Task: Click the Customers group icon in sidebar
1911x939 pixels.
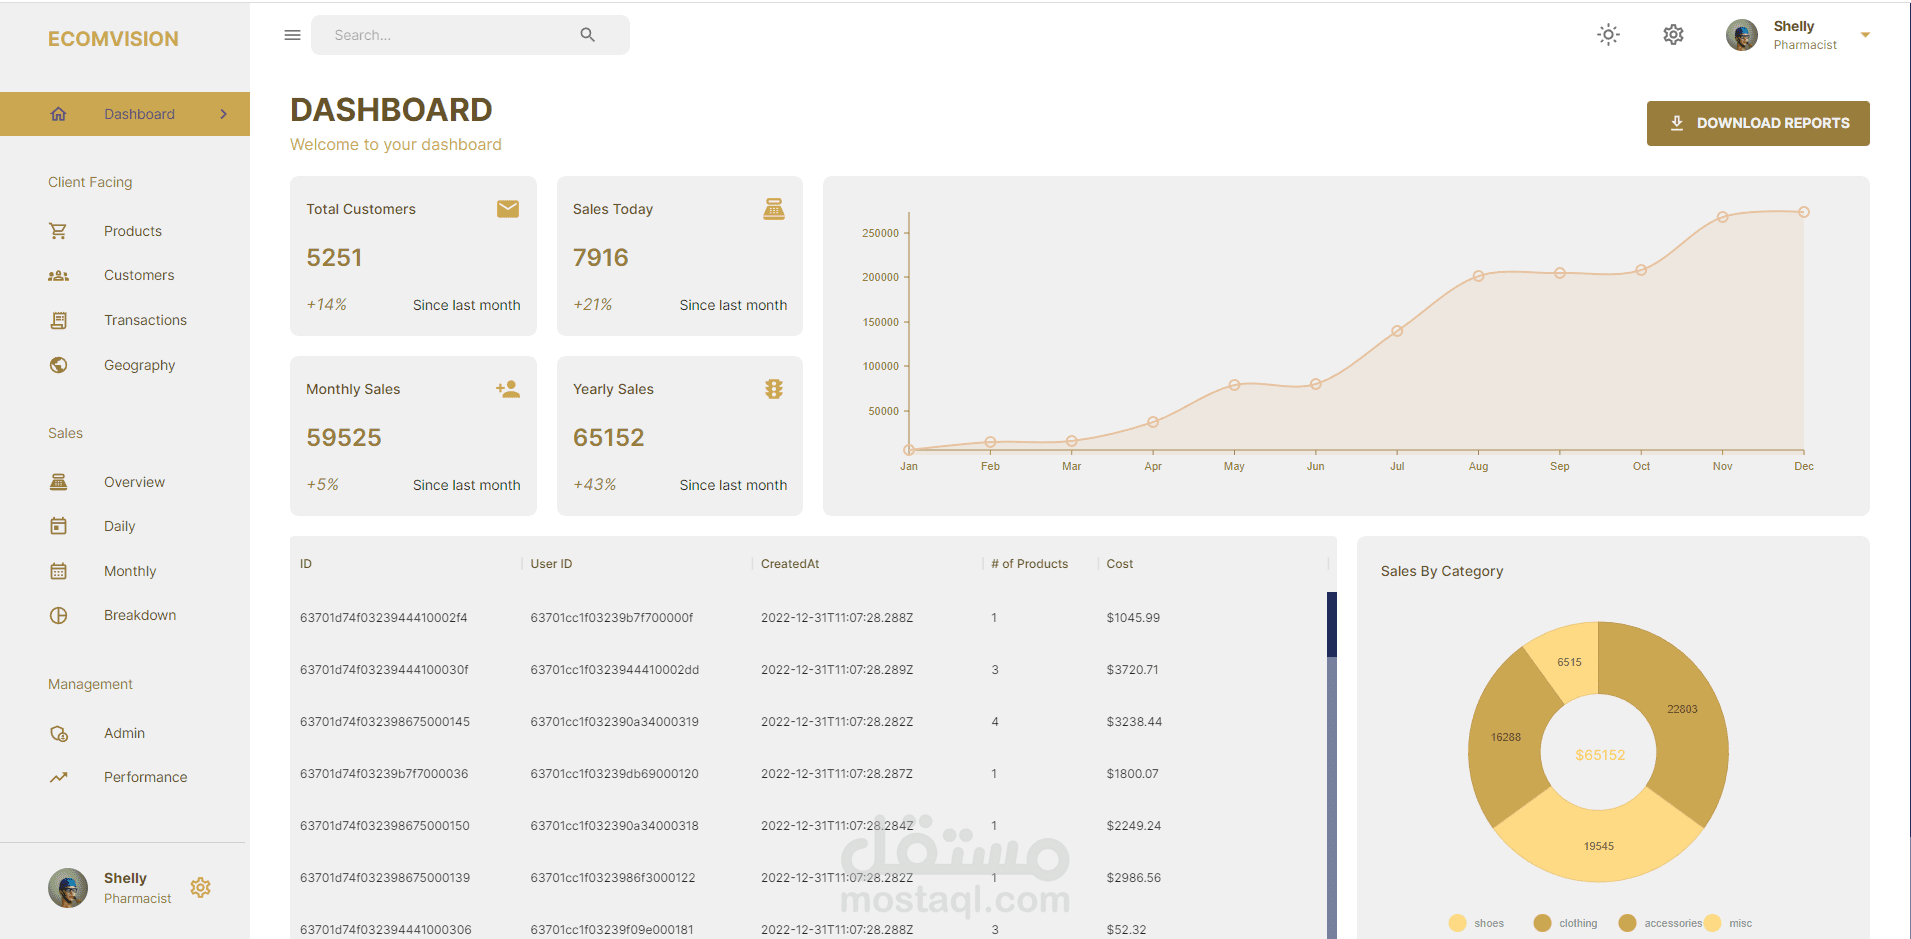Action: click(x=58, y=276)
